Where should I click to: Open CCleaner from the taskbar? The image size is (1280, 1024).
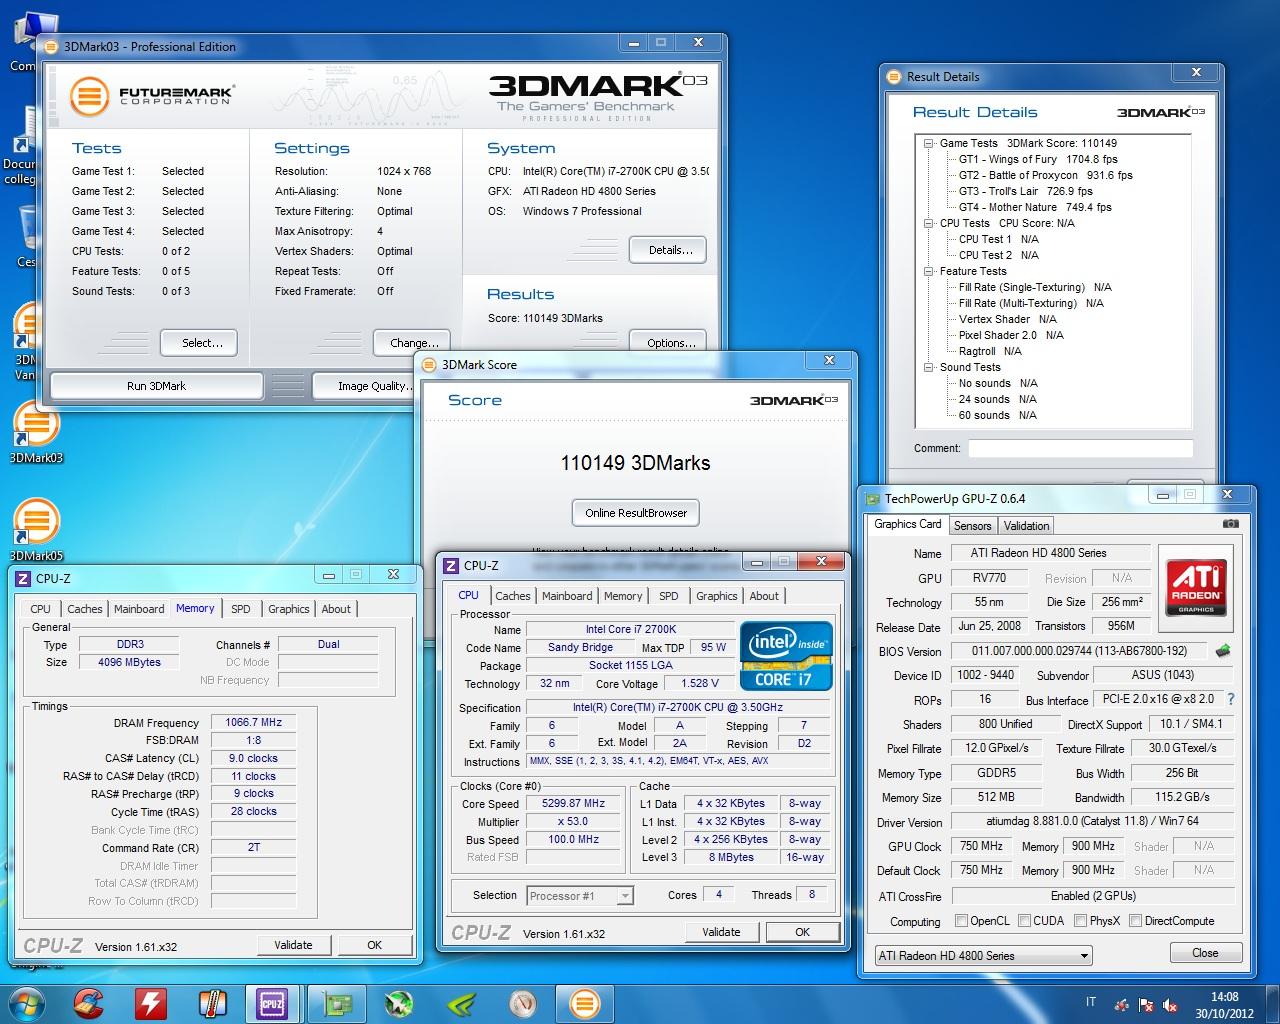(x=89, y=1003)
